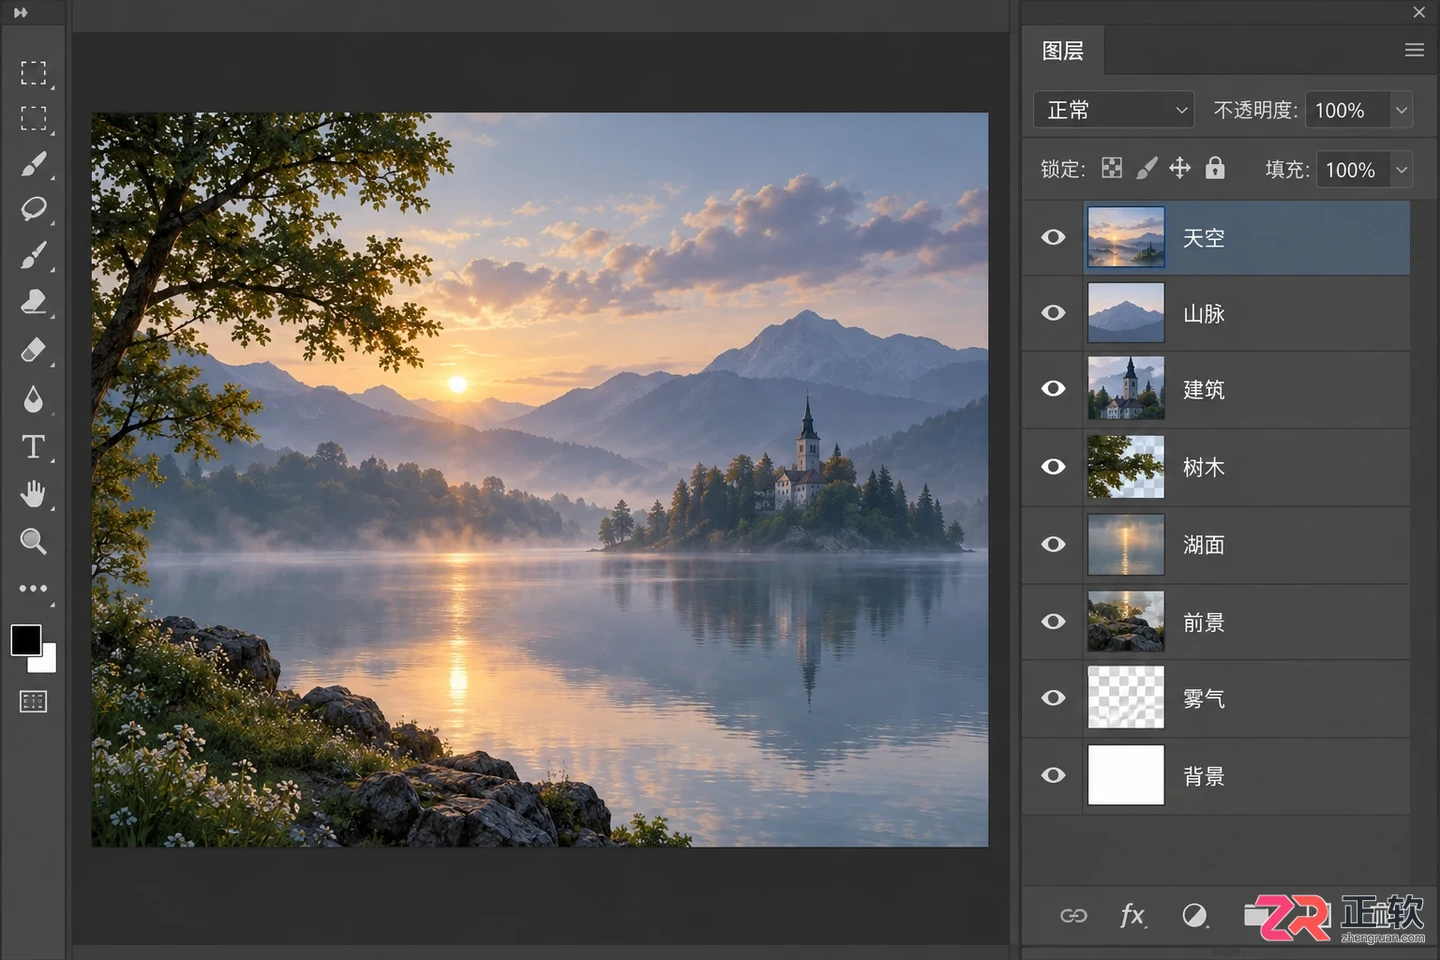The image size is (1440, 960).
Task: Hide the 天空 layer
Action: click(x=1053, y=237)
